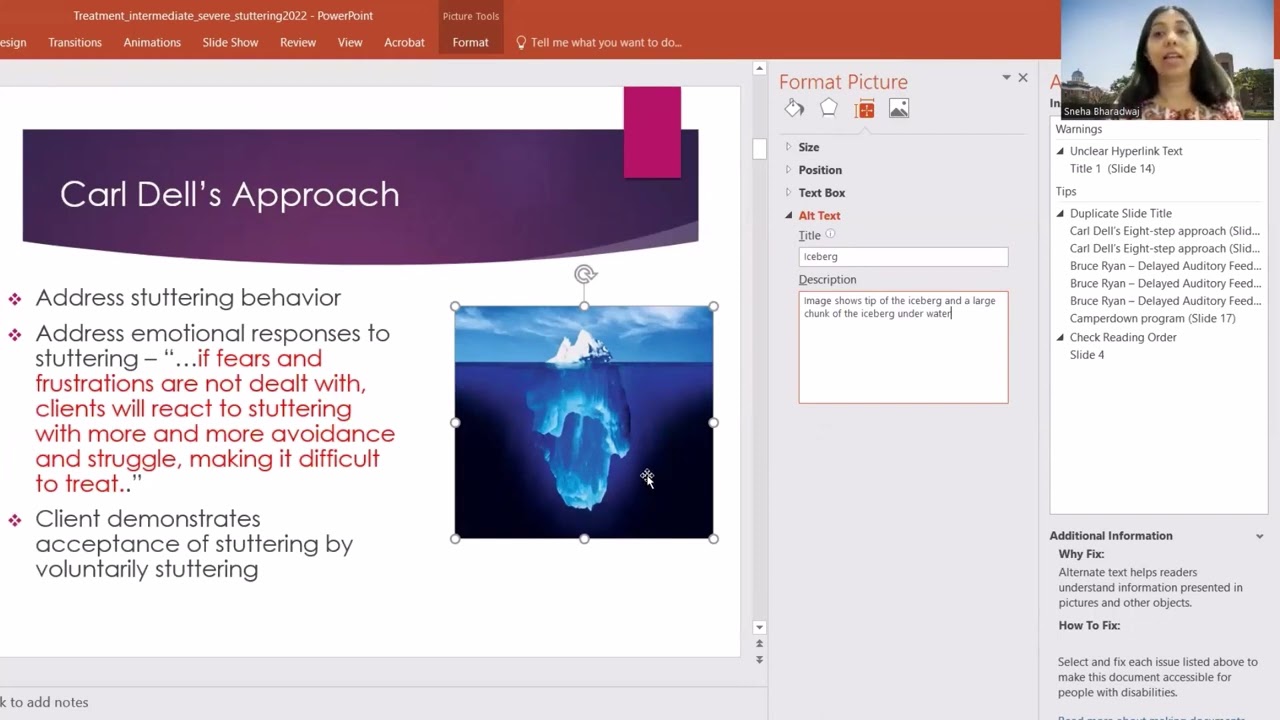The height and width of the screenshot is (720, 1280).
Task: Select the Picture Tools Format tab
Action: point(470,43)
